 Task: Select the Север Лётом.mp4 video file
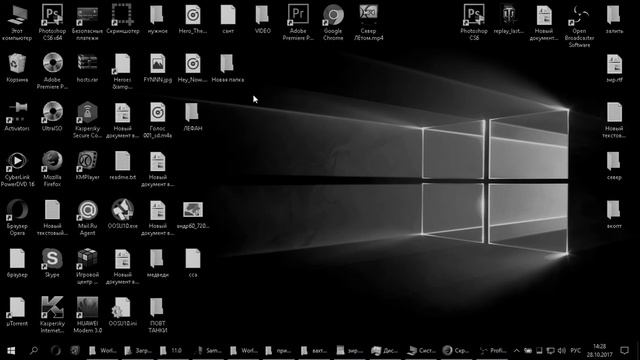[368, 22]
